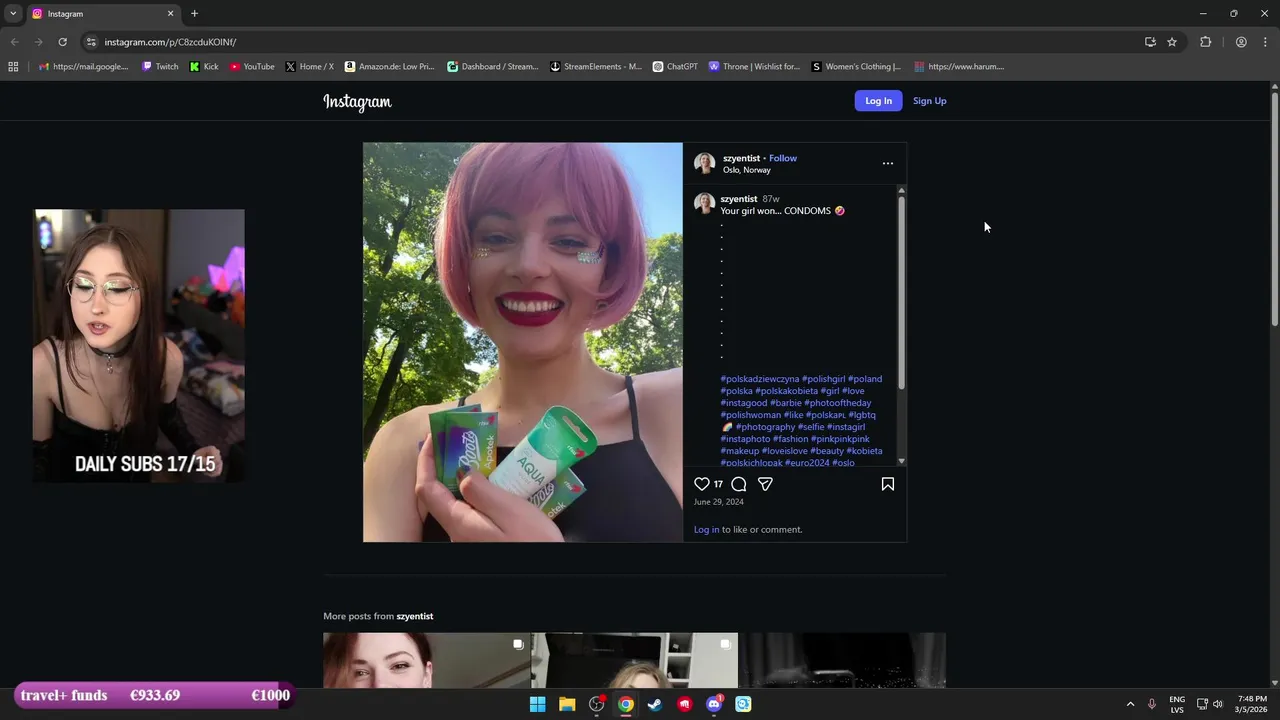Open Steam from the taskbar

pyautogui.click(x=655, y=704)
